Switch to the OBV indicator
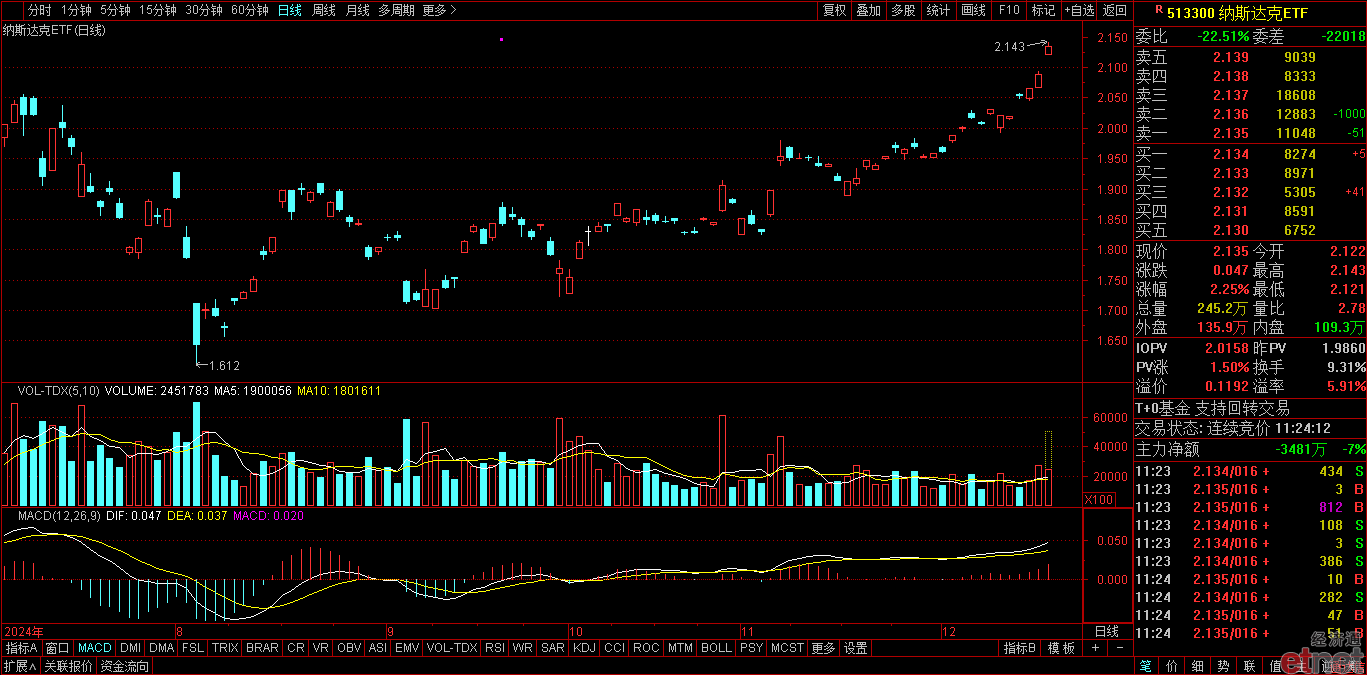 click(349, 648)
